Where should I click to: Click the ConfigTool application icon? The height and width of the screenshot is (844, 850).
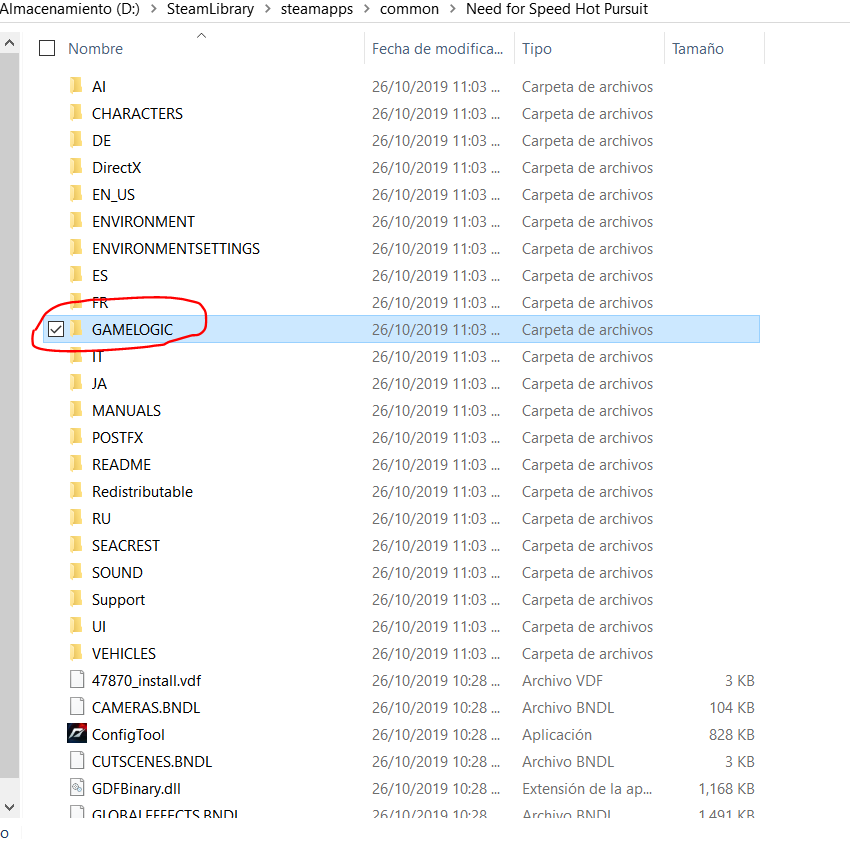coord(77,733)
